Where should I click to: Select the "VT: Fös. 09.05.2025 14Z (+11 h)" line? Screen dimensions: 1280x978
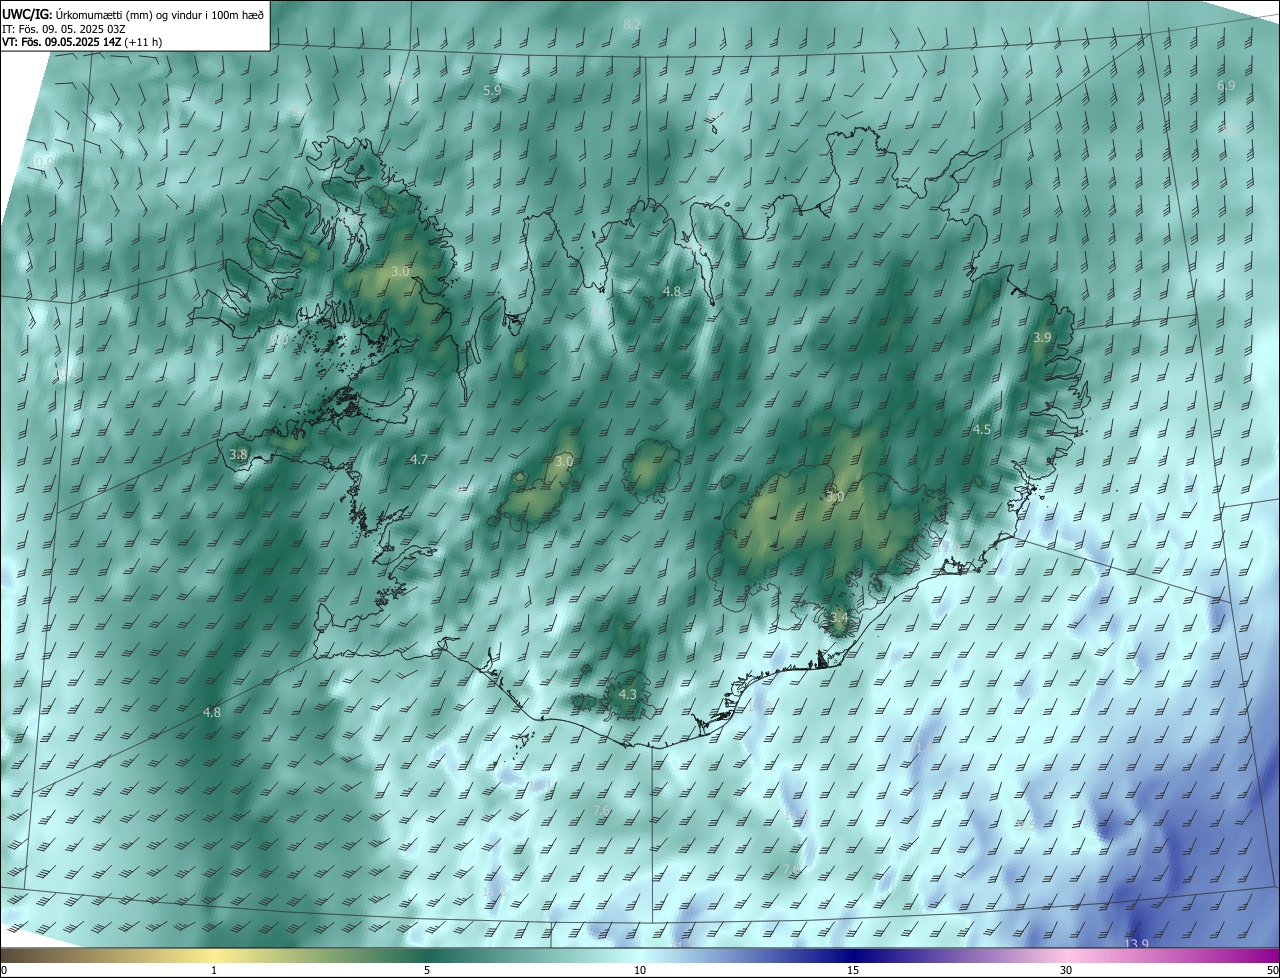pyautogui.click(x=82, y=42)
